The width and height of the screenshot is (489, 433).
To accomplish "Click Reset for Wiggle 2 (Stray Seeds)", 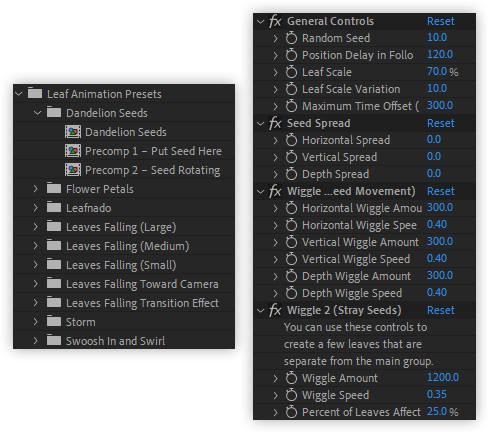I will (x=440, y=310).
